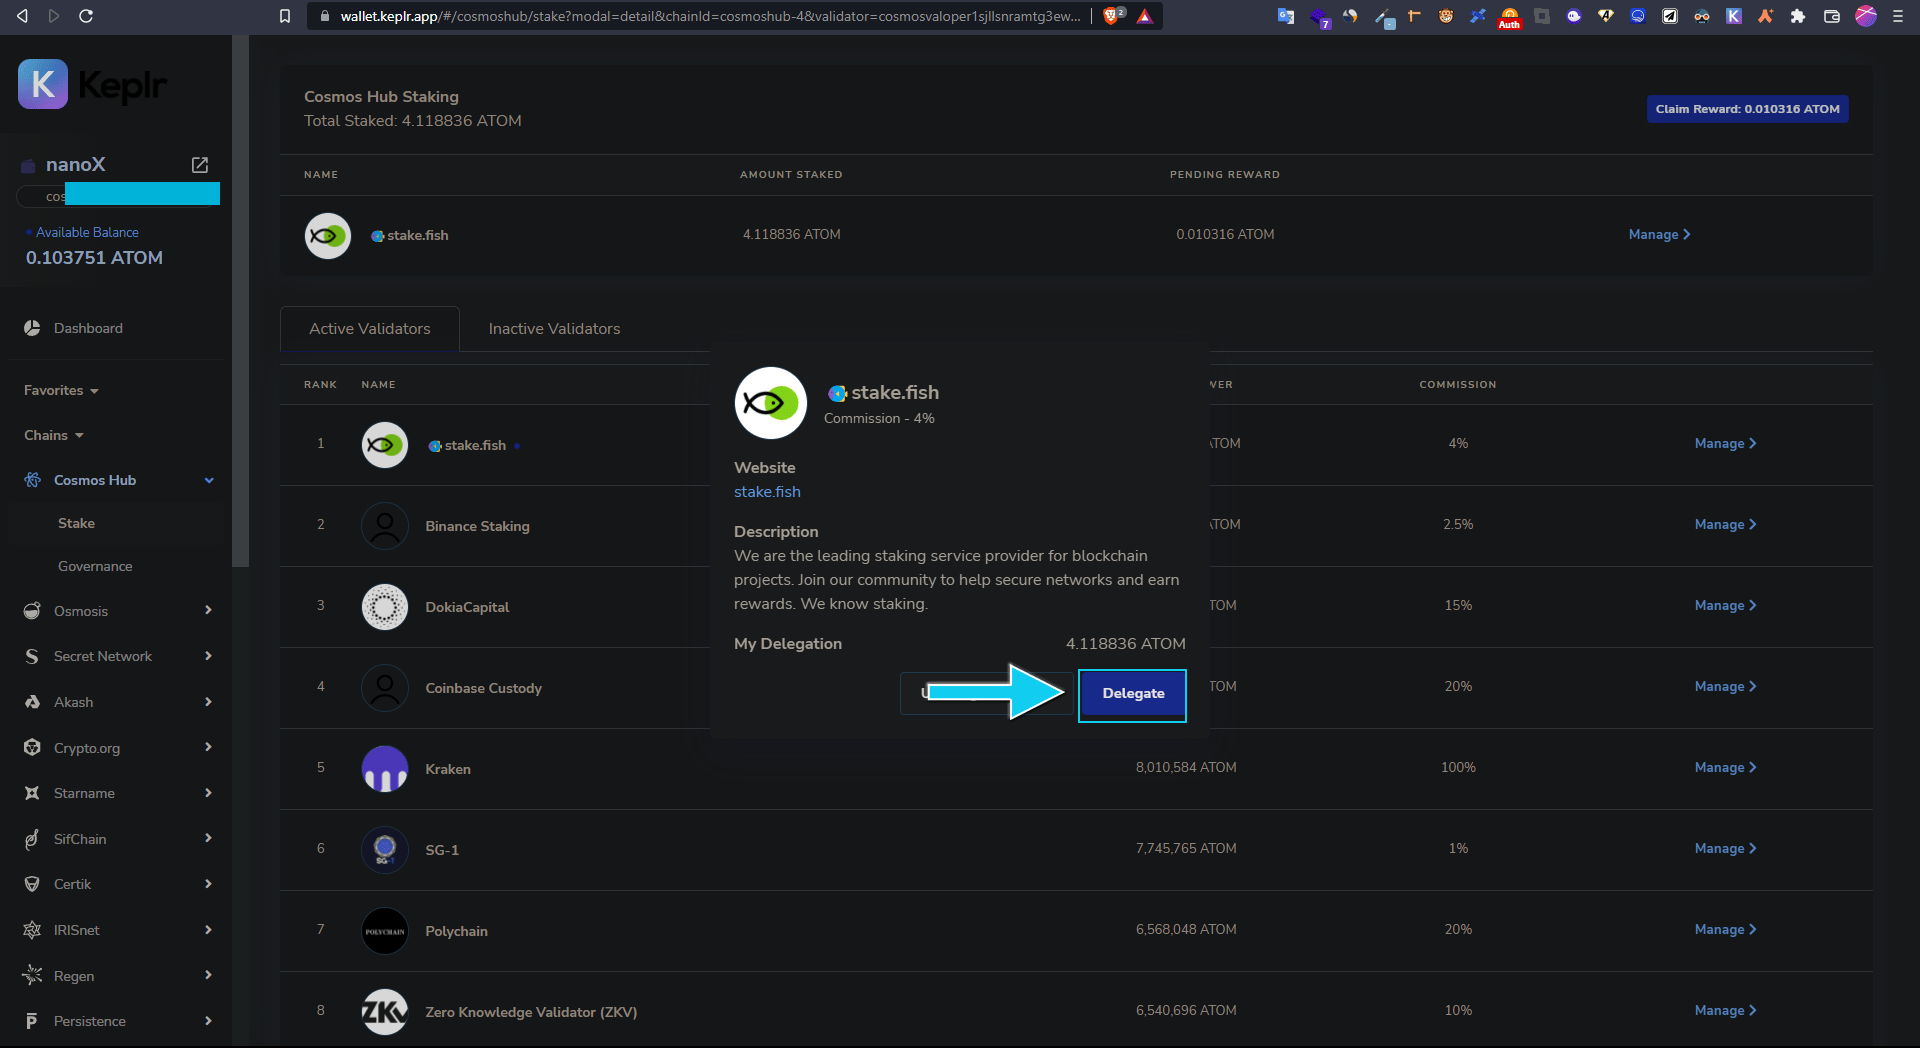Screen dimensions: 1920x1048
Task: Open the stake.fish website link
Action: point(767,492)
